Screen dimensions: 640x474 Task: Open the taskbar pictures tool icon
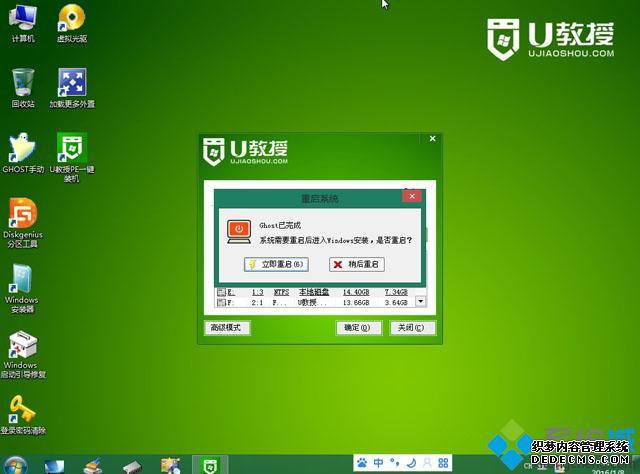[x=171, y=465]
